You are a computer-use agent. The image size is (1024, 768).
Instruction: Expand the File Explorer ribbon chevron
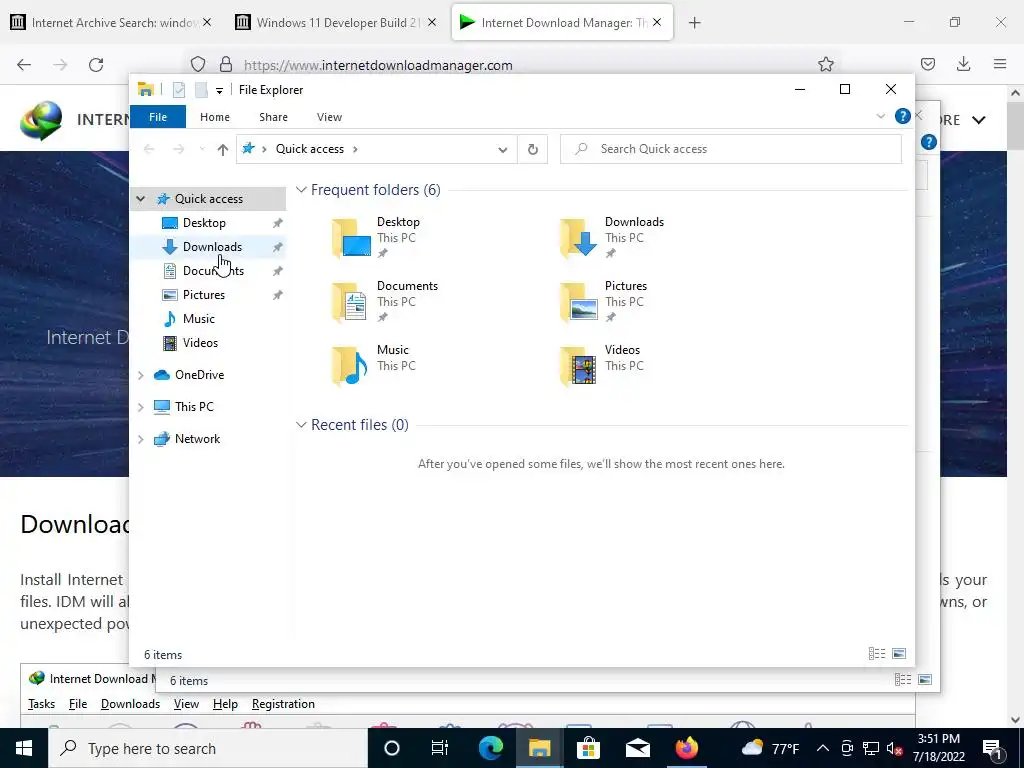880,116
